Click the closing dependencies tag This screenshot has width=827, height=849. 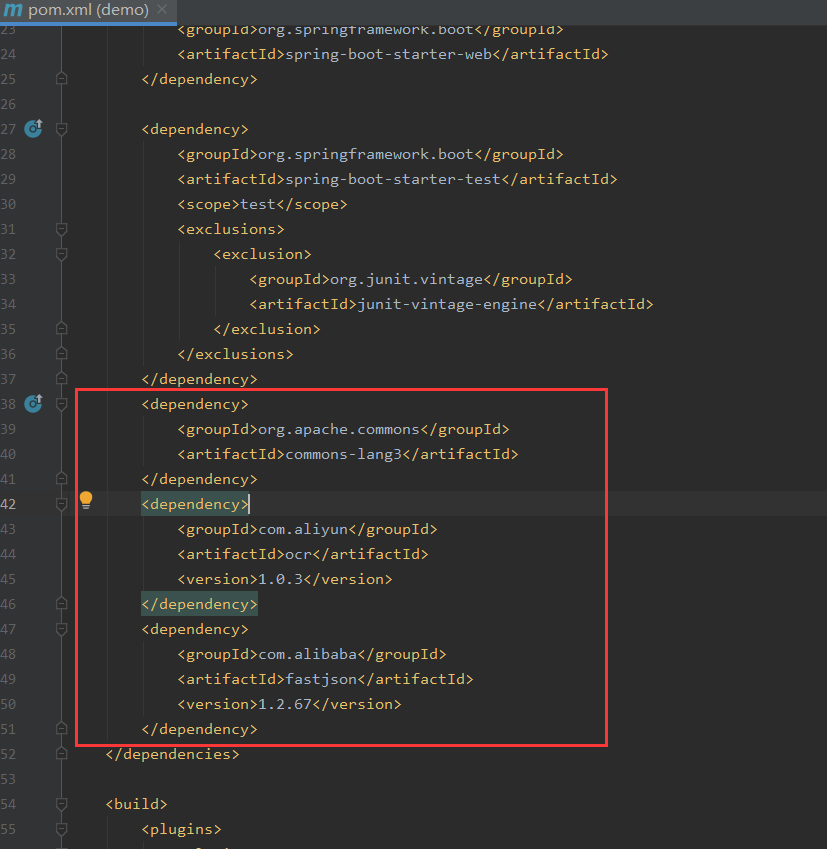click(x=172, y=754)
